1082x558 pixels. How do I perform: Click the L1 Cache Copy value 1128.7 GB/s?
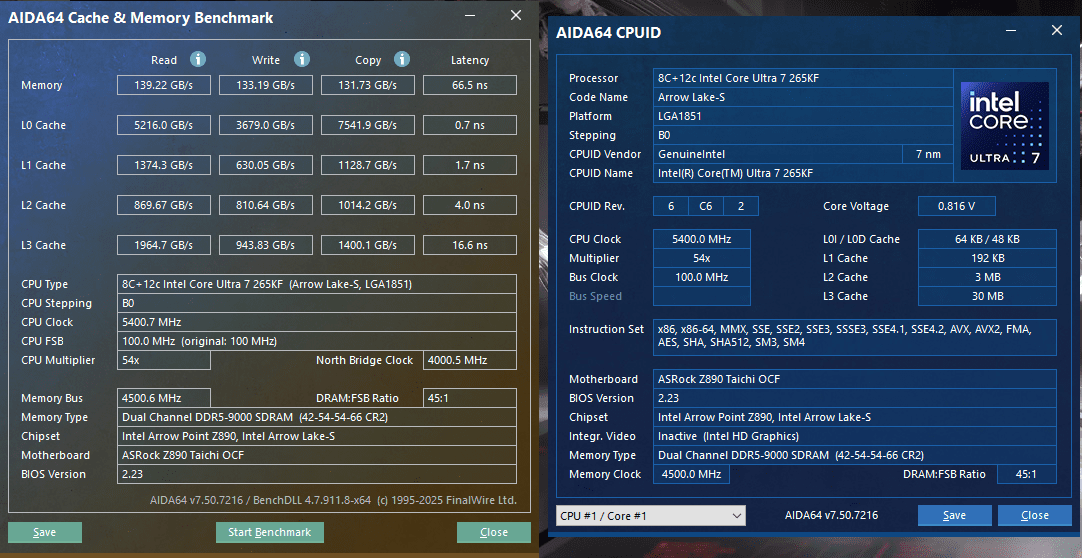[368, 166]
